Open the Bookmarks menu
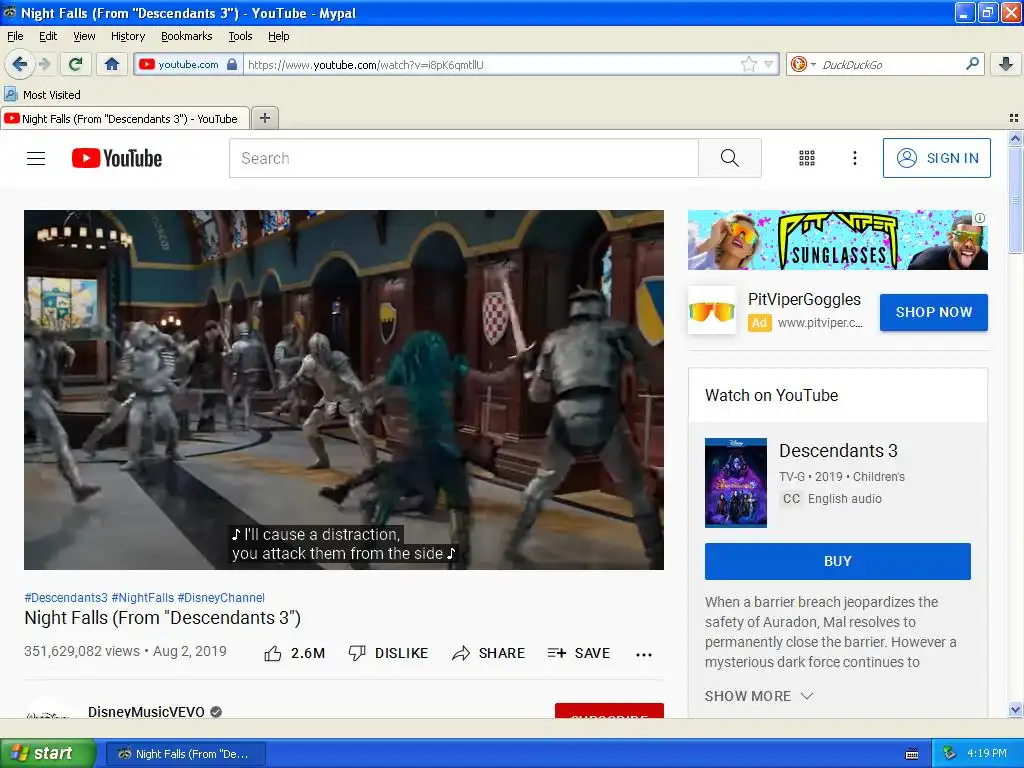The height and width of the screenshot is (768, 1024). click(x=186, y=36)
